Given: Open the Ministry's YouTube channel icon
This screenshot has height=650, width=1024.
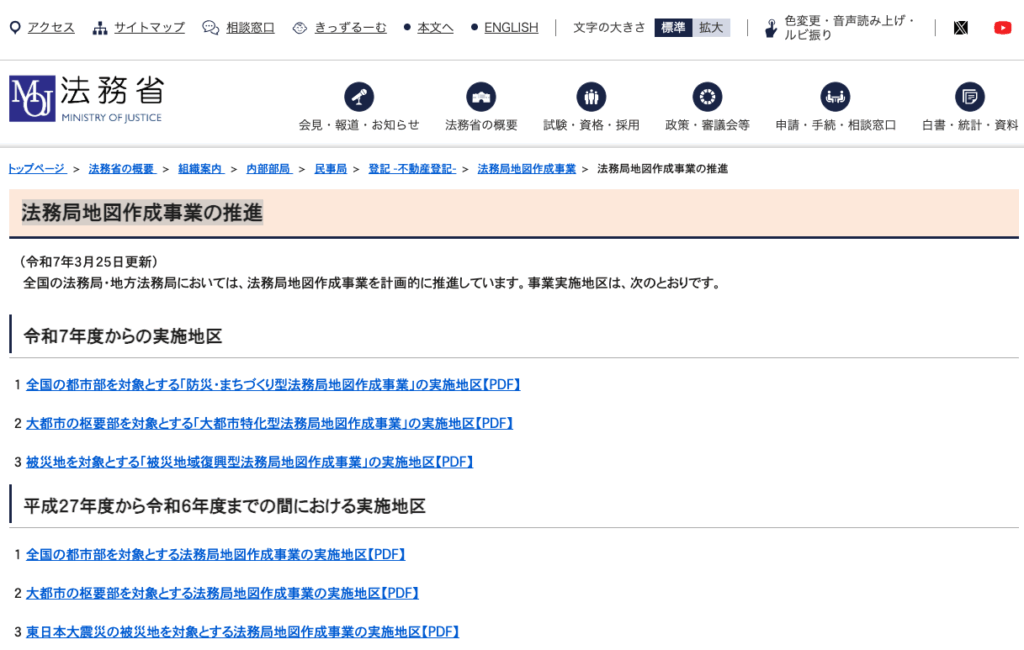Looking at the screenshot, I should click(1003, 27).
